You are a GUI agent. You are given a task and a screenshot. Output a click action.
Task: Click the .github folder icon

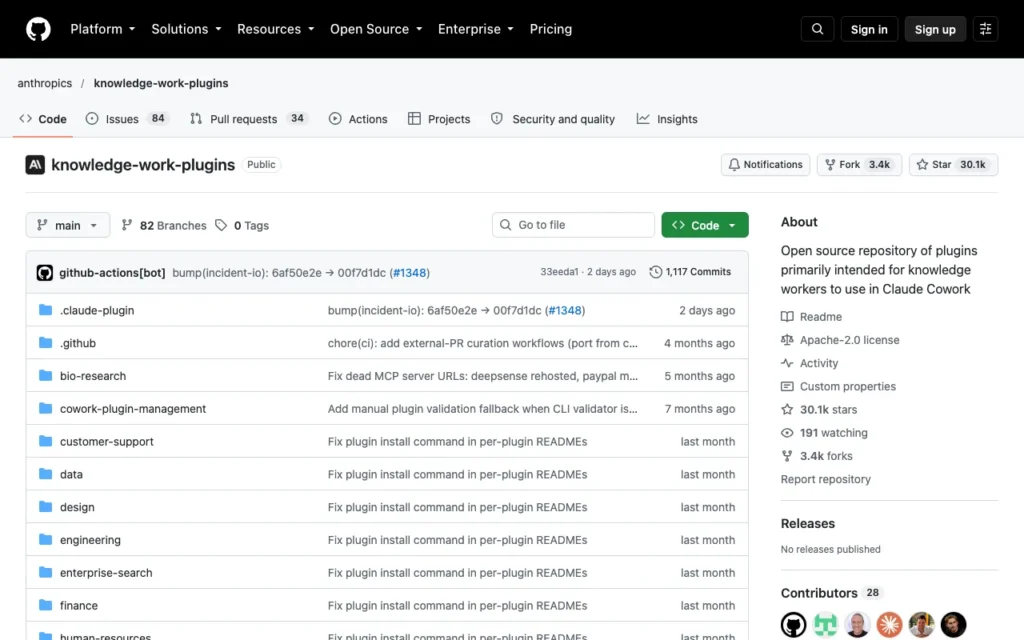(x=45, y=342)
